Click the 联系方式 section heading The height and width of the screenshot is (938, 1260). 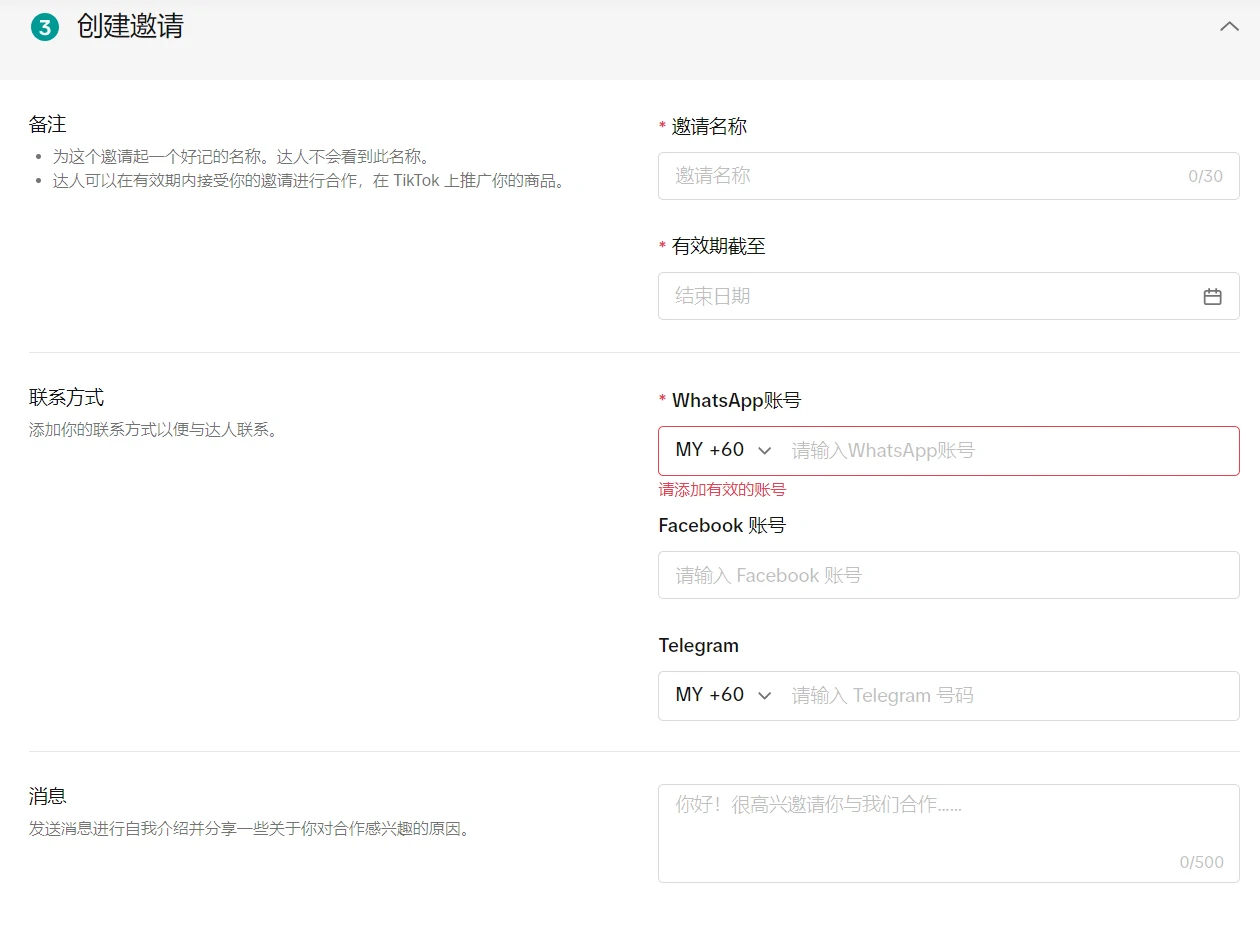(66, 398)
